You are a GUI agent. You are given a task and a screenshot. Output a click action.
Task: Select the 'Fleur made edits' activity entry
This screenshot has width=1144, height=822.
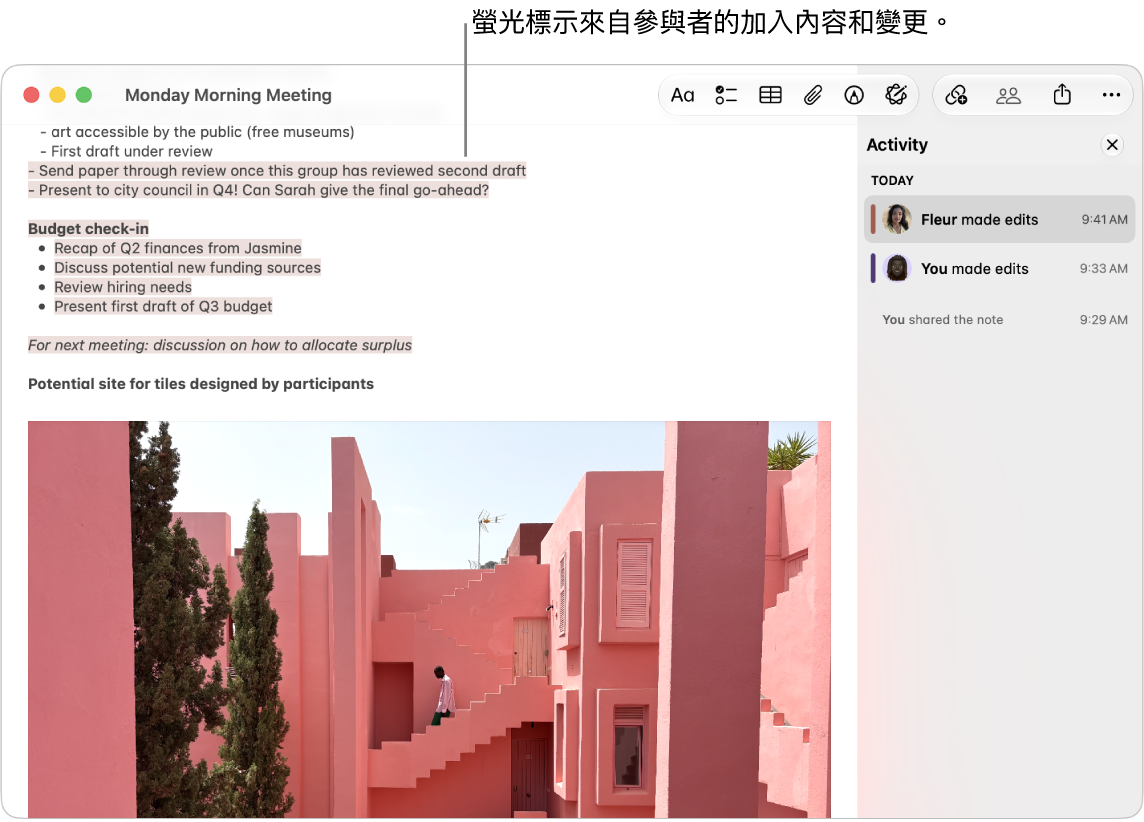tap(1000, 220)
